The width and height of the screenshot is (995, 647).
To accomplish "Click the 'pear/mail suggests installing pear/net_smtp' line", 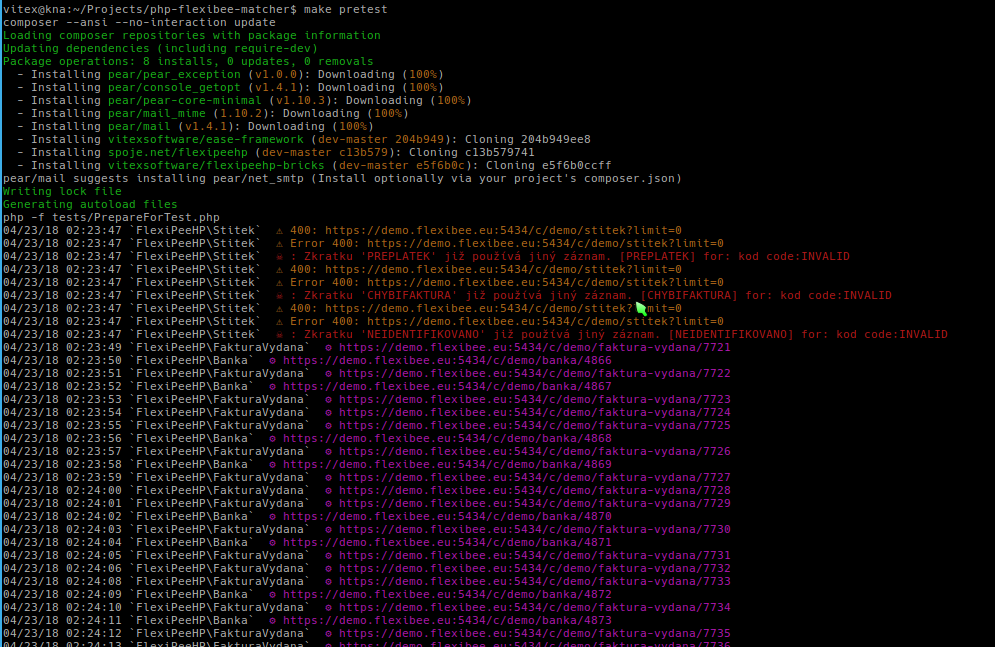I will pyautogui.click(x=342, y=178).
